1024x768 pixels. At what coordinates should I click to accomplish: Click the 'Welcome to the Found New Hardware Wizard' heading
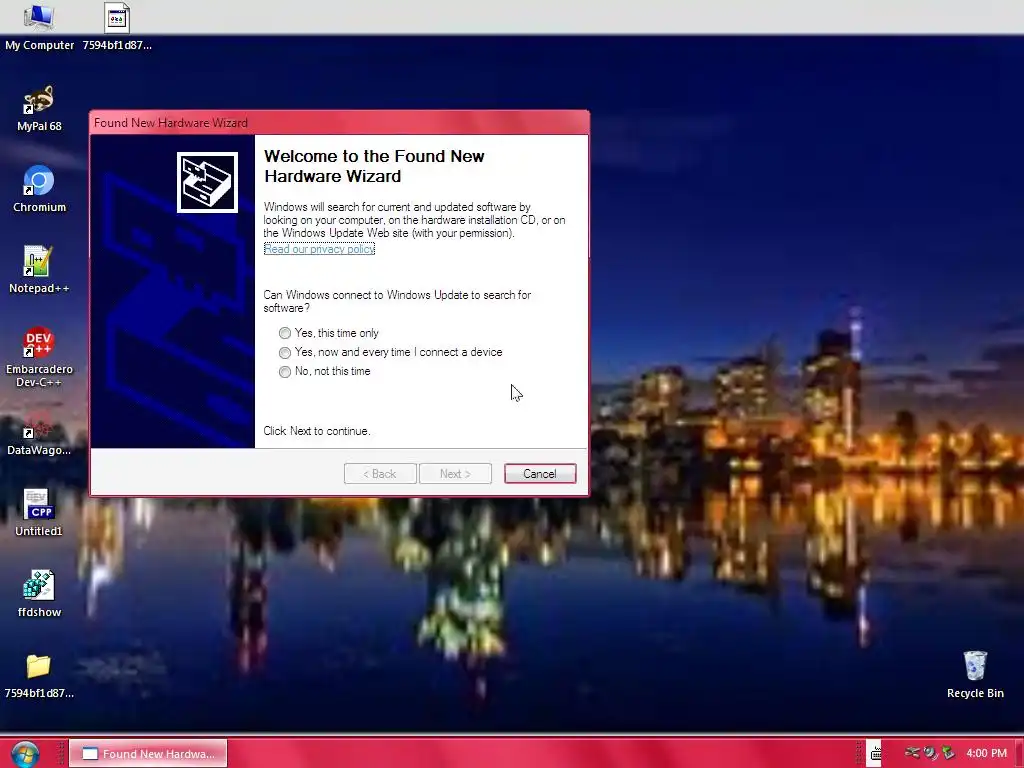pyautogui.click(x=374, y=166)
